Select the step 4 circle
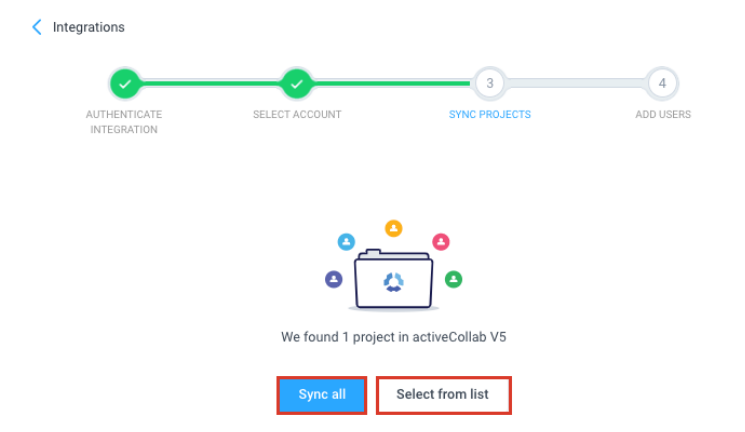 click(x=662, y=84)
